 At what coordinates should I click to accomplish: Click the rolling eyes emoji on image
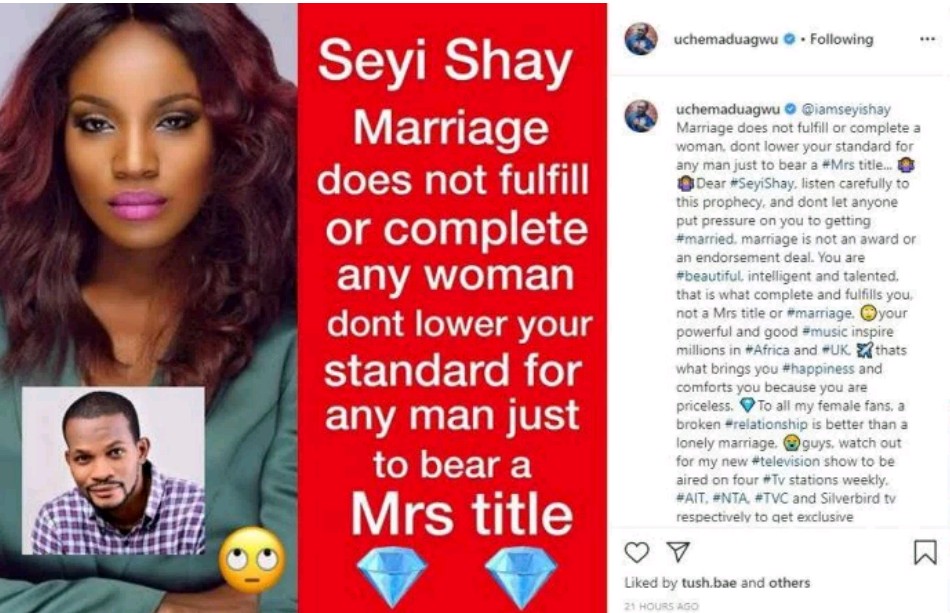coord(252,561)
